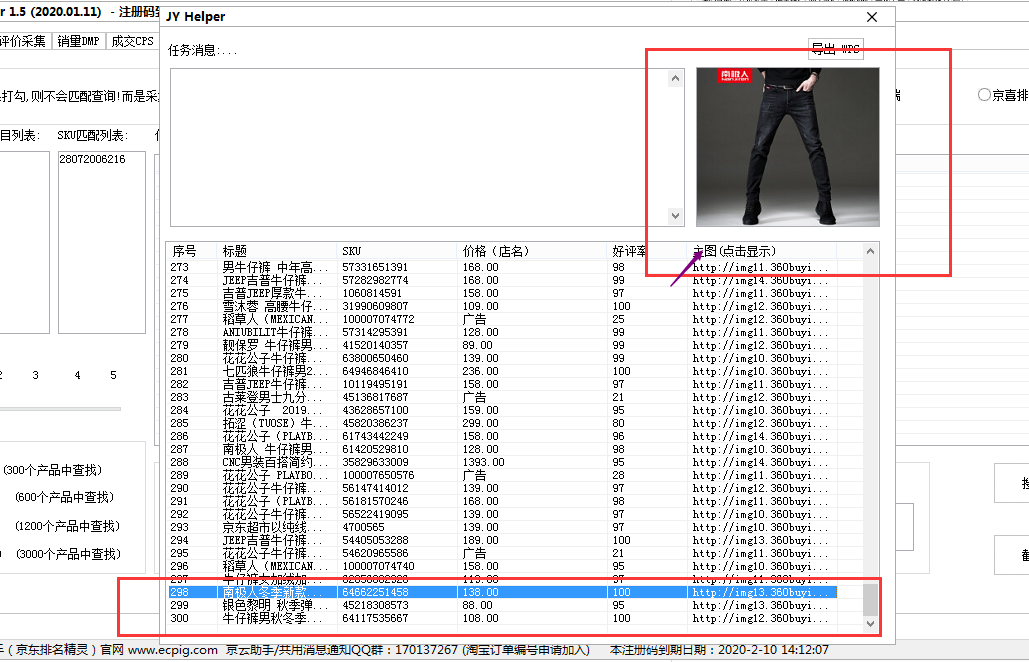Image resolution: width=1029 pixels, height=662 pixels.
Task: Choose the (1200个产品中查找) option
Action: (68, 526)
